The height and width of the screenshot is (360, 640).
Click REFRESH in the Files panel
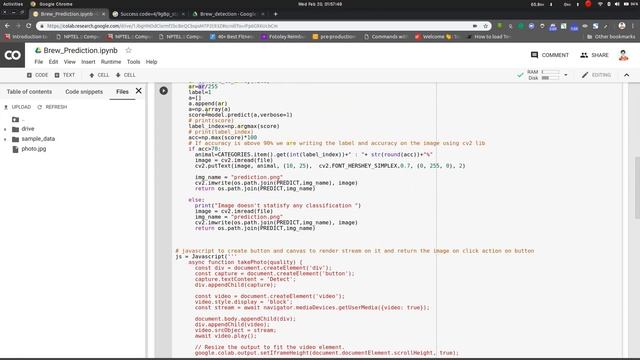52,107
